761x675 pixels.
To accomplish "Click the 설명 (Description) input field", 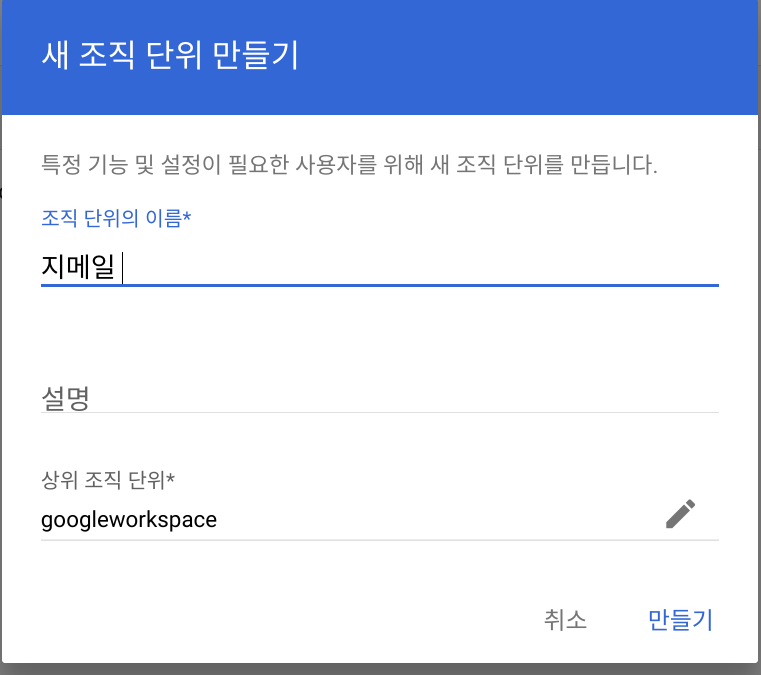I will coord(380,398).
